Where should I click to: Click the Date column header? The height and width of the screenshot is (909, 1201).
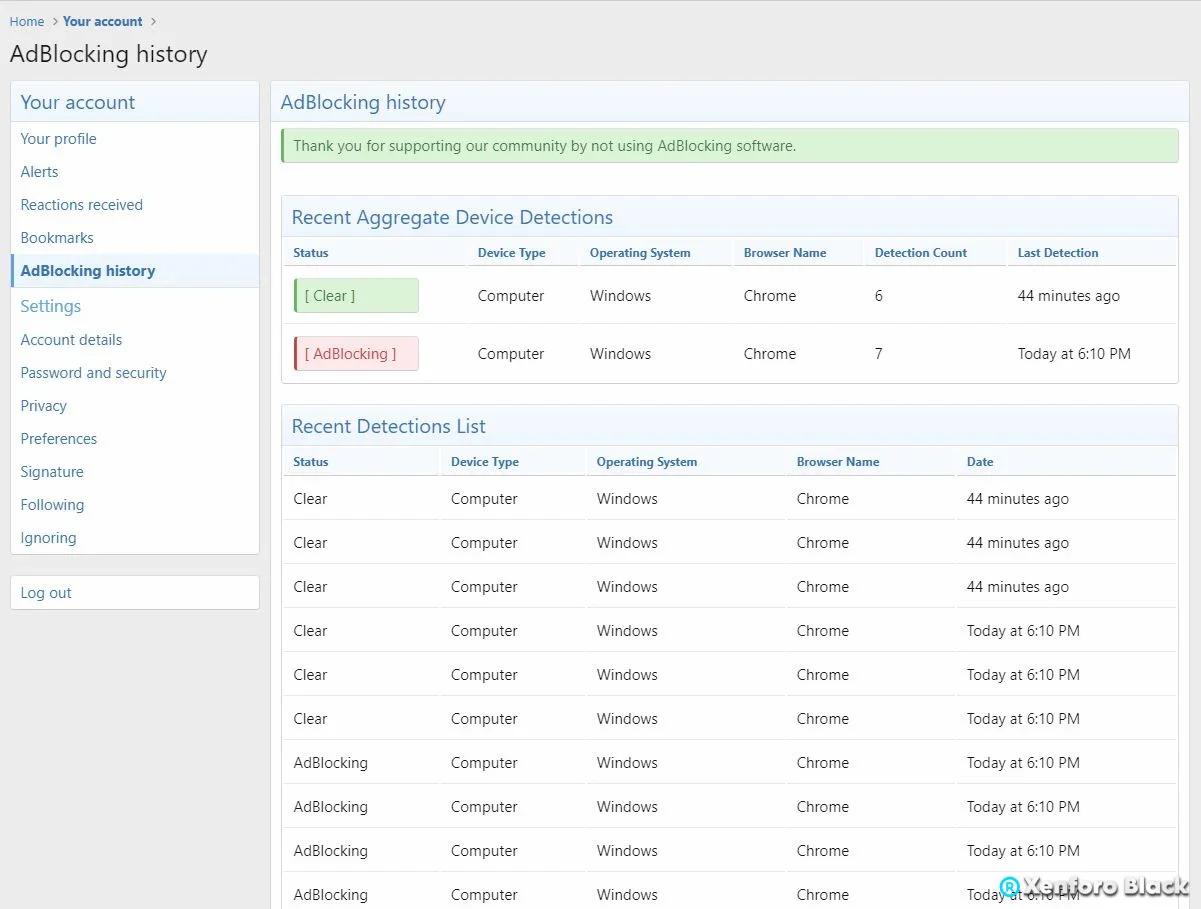tap(980, 462)
